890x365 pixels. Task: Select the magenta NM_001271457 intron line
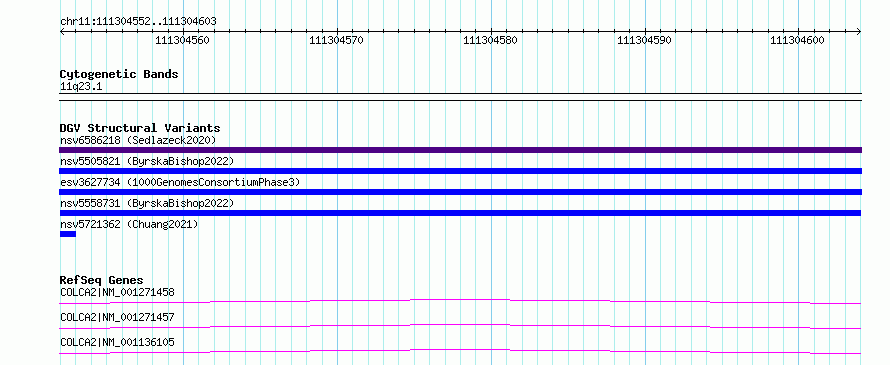click(460, 326)
